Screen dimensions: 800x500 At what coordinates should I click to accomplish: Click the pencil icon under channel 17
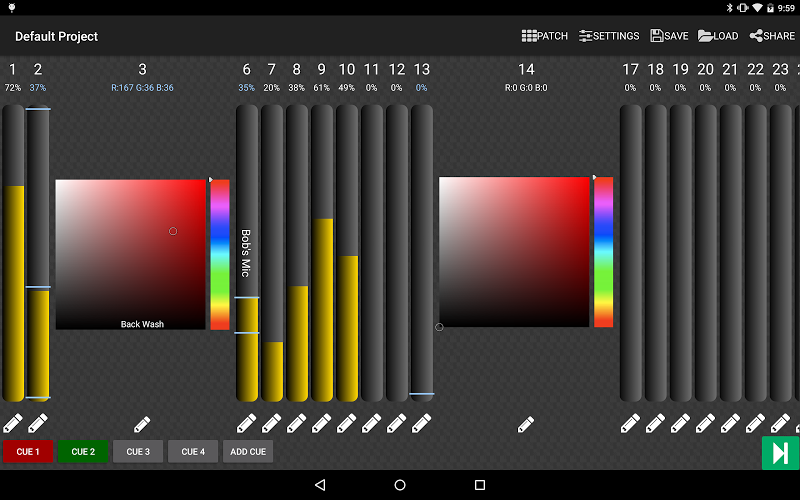pyautogui.click(x=631, y=423)
